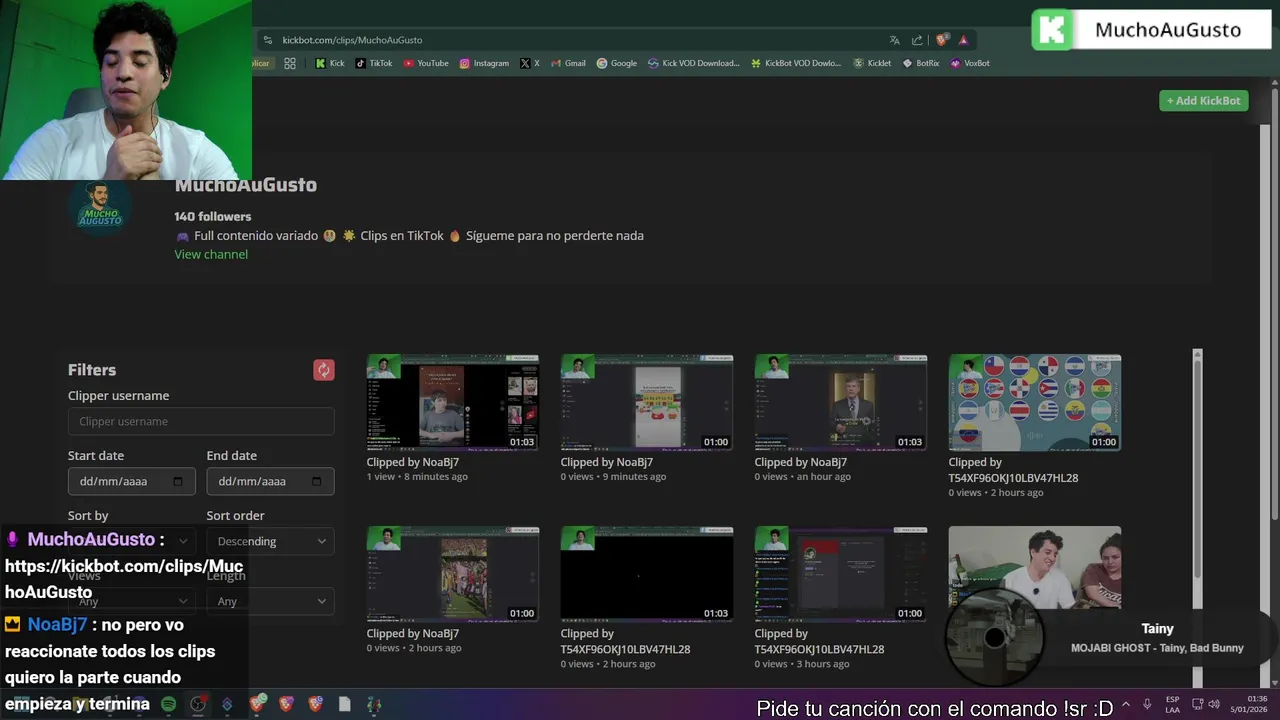Click the Filters heading
Viewport: 1280px width, 720px height.
(92, 370)
